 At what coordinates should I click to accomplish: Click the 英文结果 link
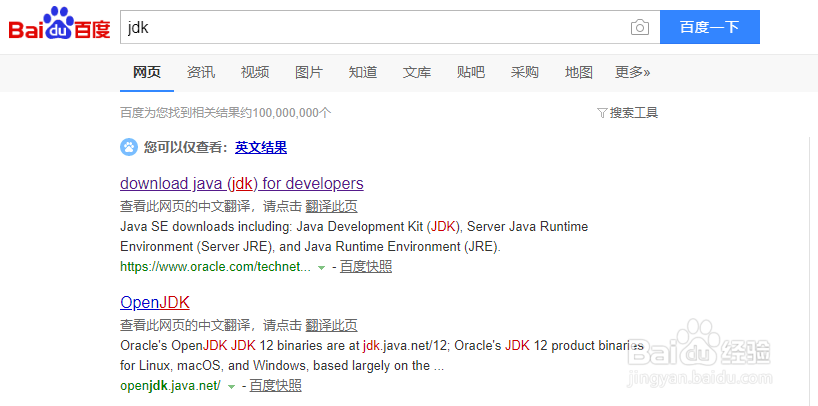coord(261,147)
